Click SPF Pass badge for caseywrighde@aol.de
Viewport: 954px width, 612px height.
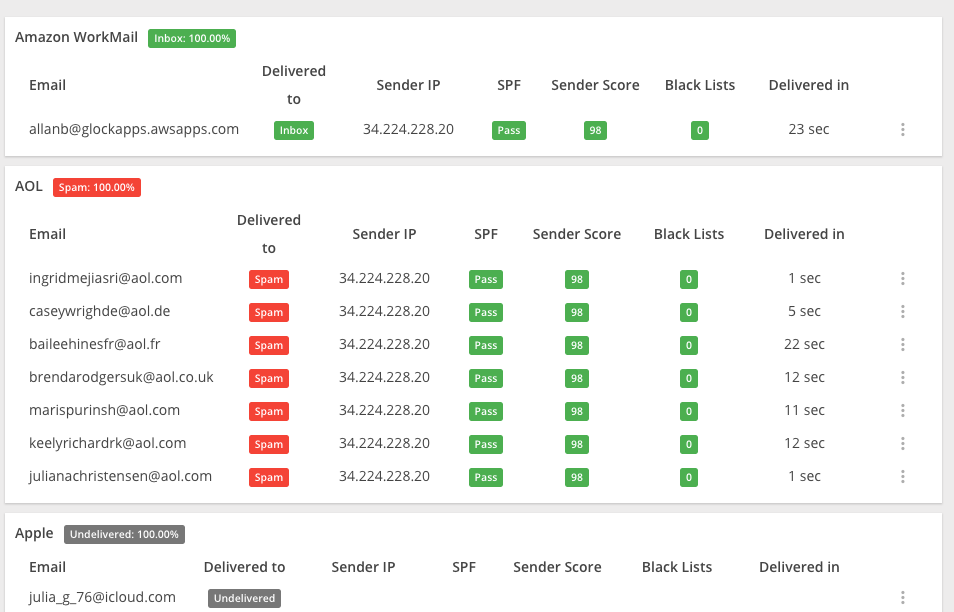pos(486,312)
